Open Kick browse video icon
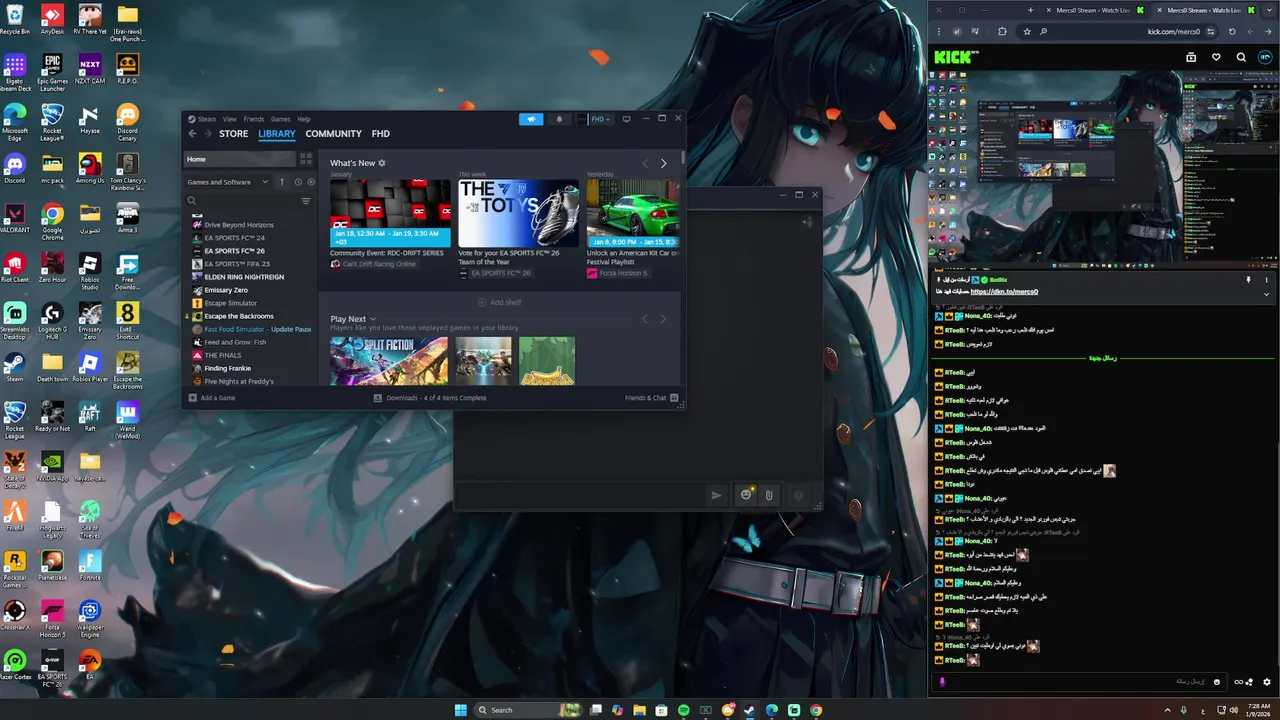 [x=1191, y=57]
